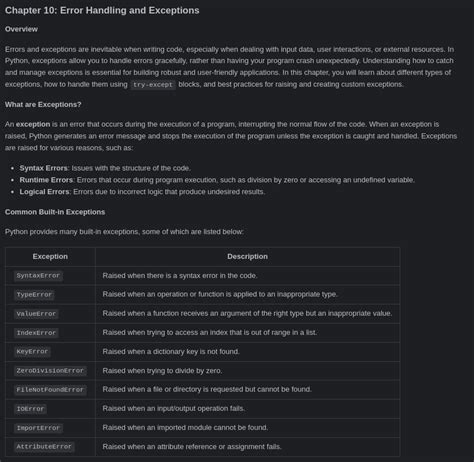Screen dimensions: 474x462
Task: Click the Exception column header
Action: click(x=50, y=256)
